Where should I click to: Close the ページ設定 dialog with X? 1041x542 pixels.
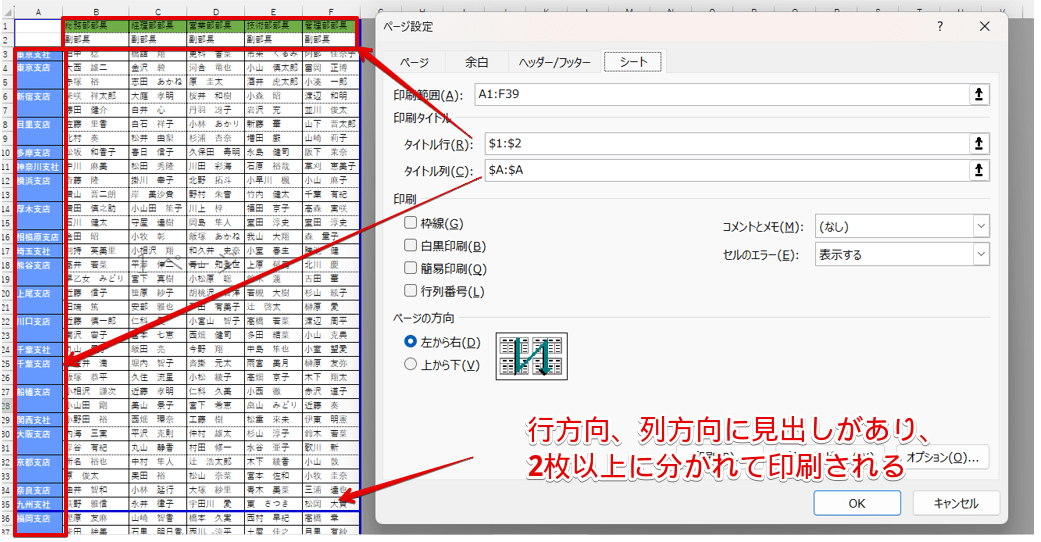(x=985, y=26)
